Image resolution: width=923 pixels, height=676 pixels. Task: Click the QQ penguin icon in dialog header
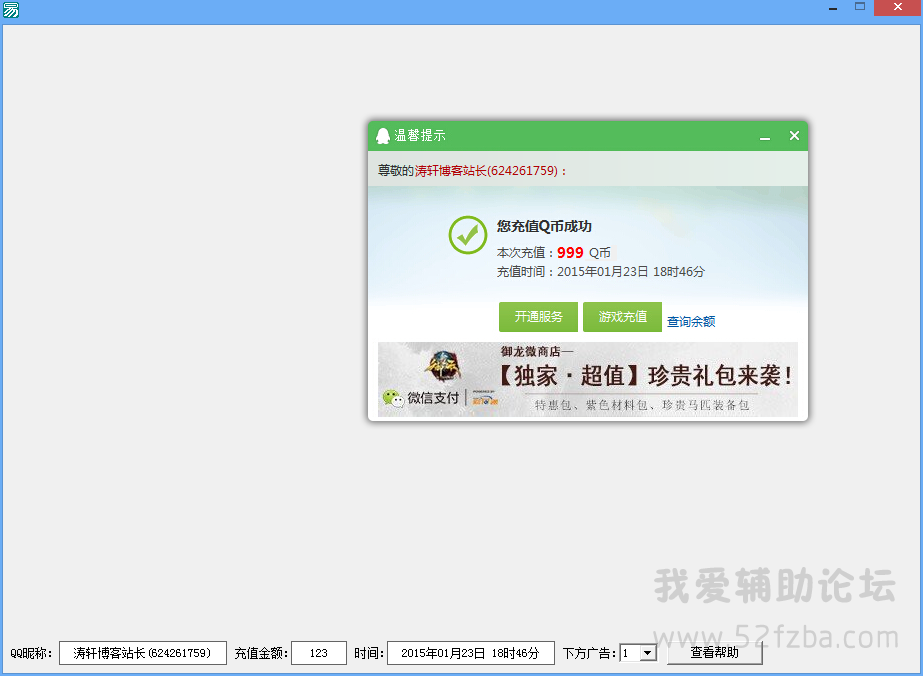coord(383,136)
